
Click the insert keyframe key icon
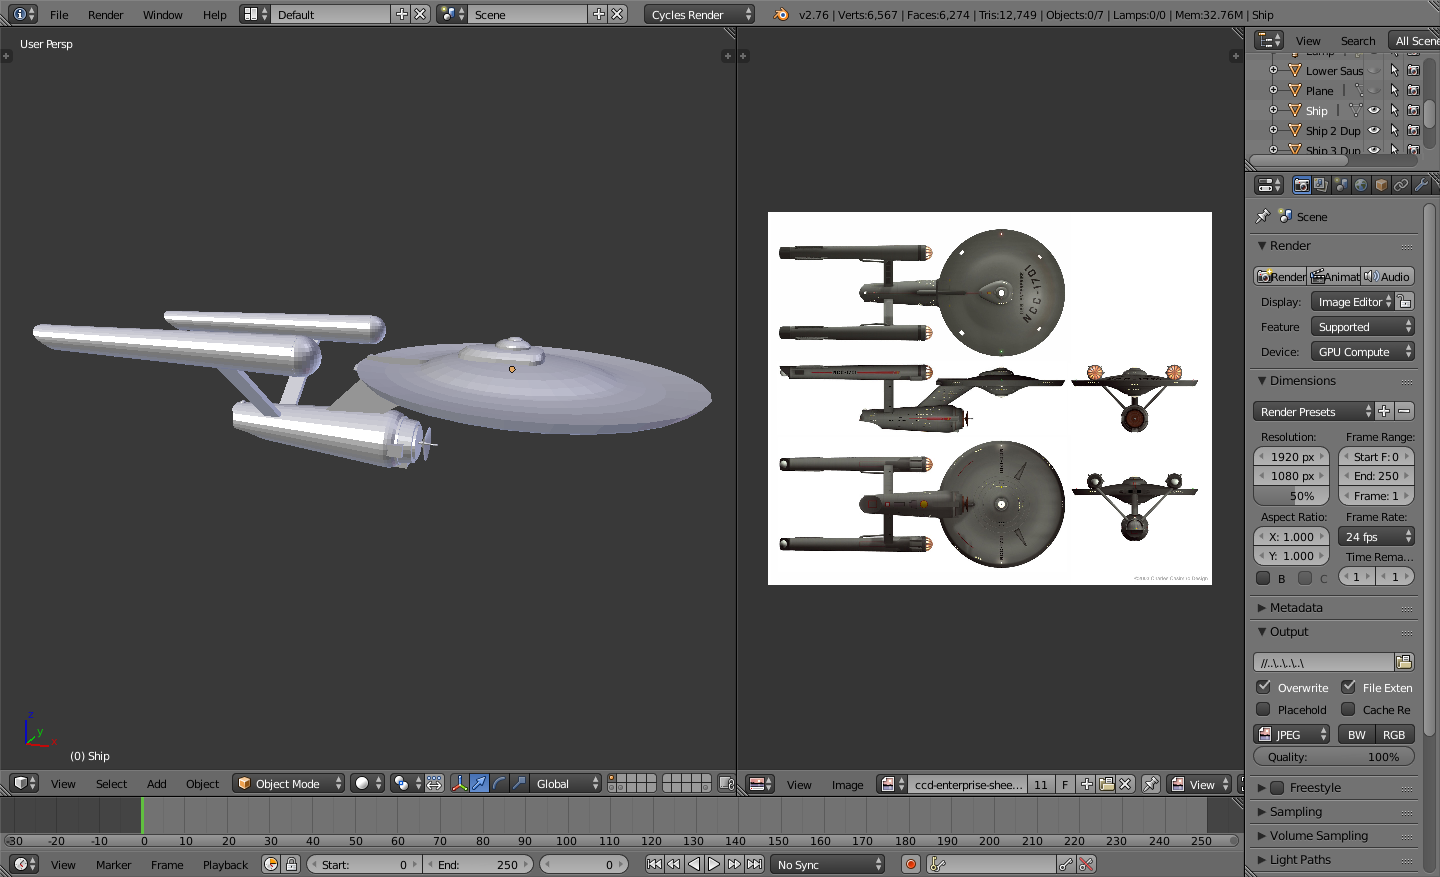click(x=1067, y=864)
